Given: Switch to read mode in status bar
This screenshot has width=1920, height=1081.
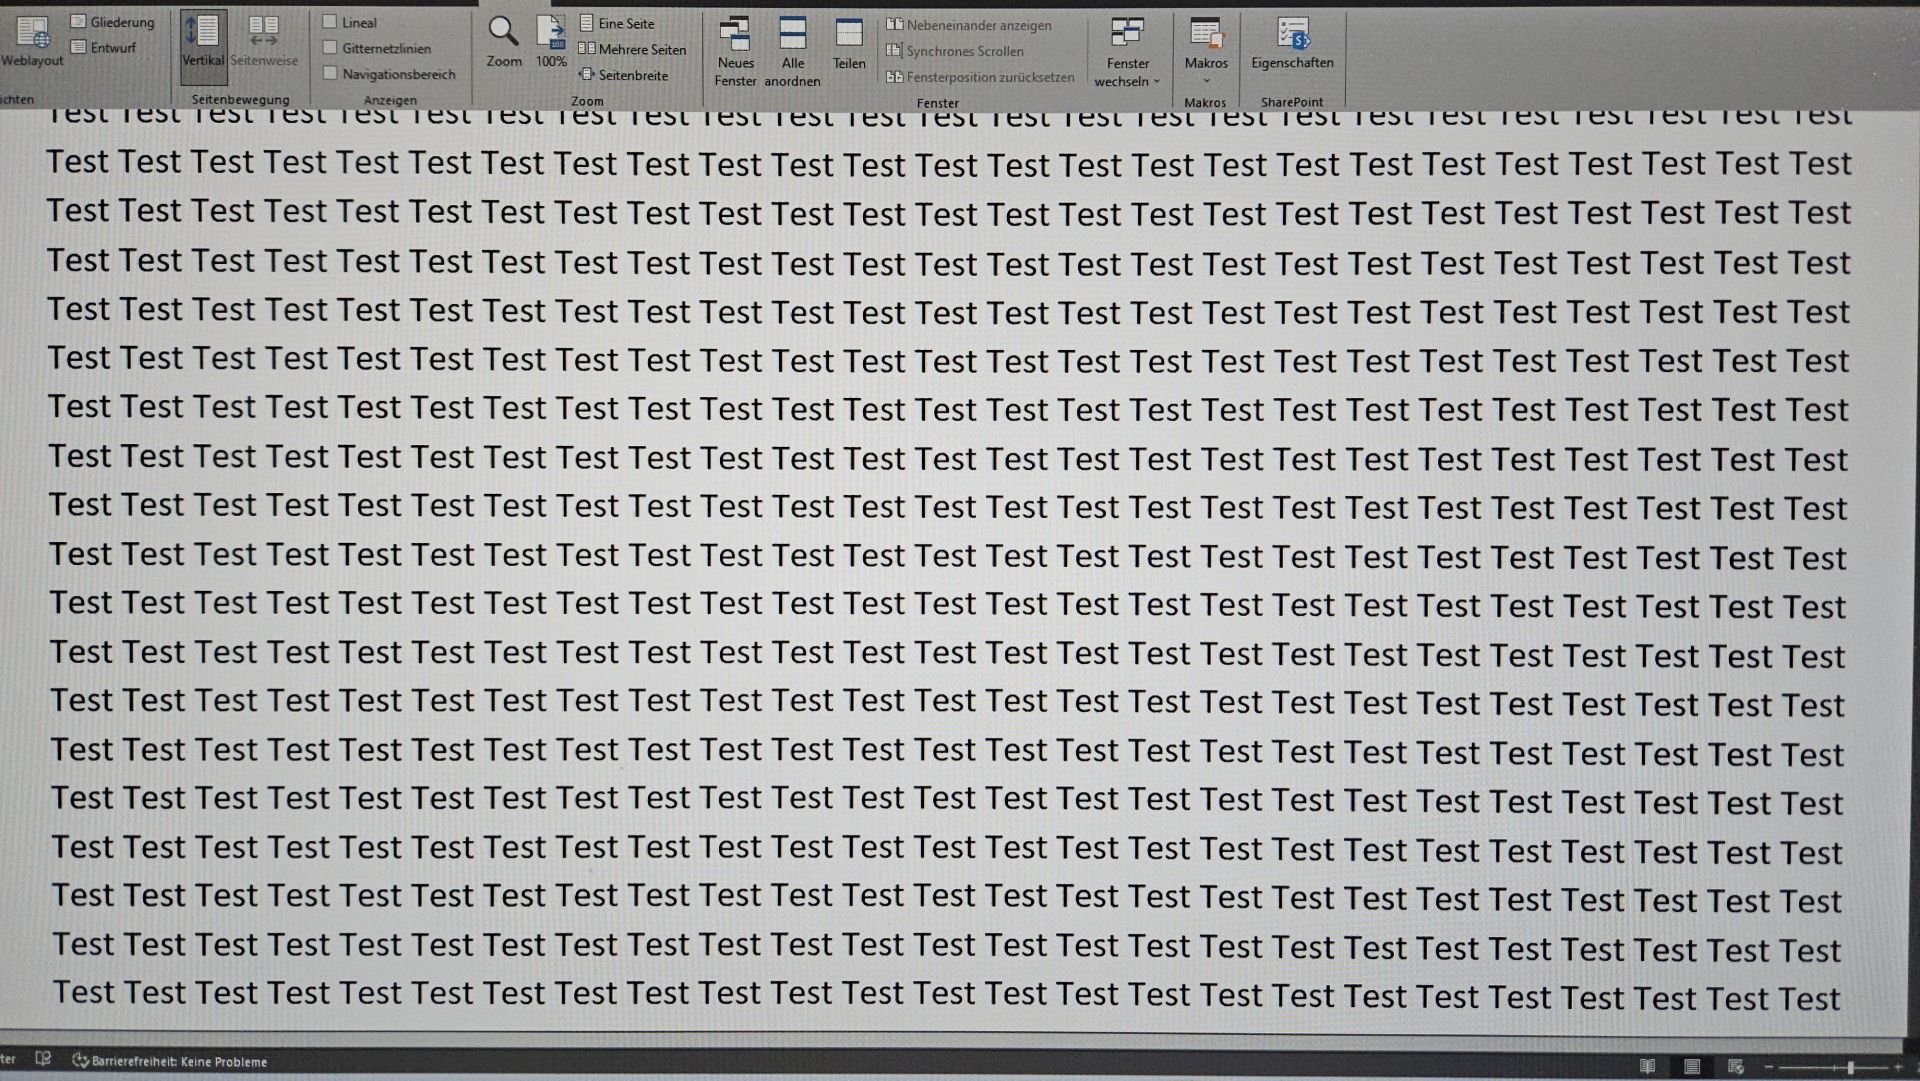Looking at the screenshot, I should (1647, 1066).
